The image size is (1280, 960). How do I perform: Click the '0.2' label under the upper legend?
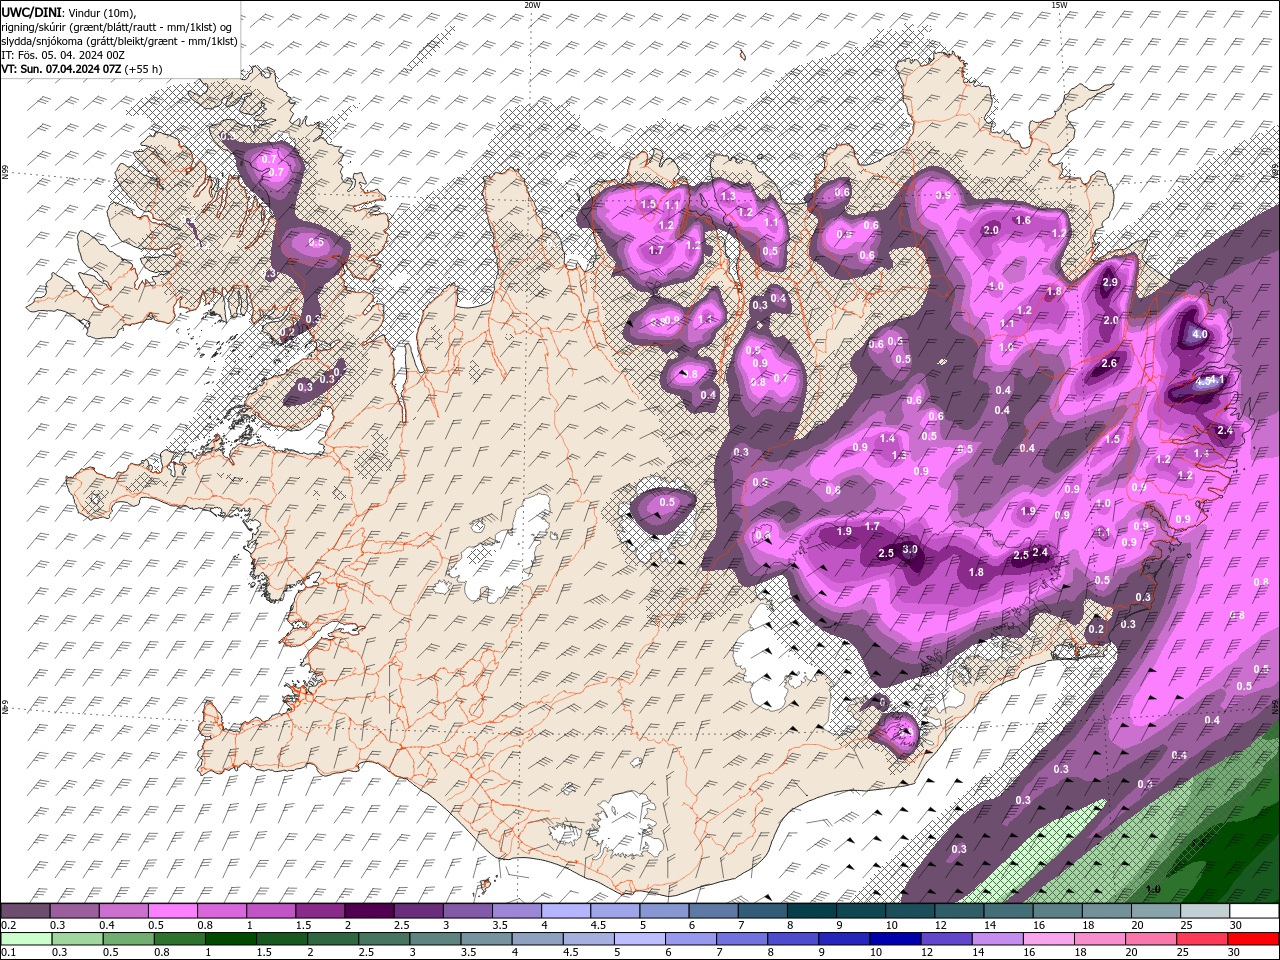tap(7, 925)
